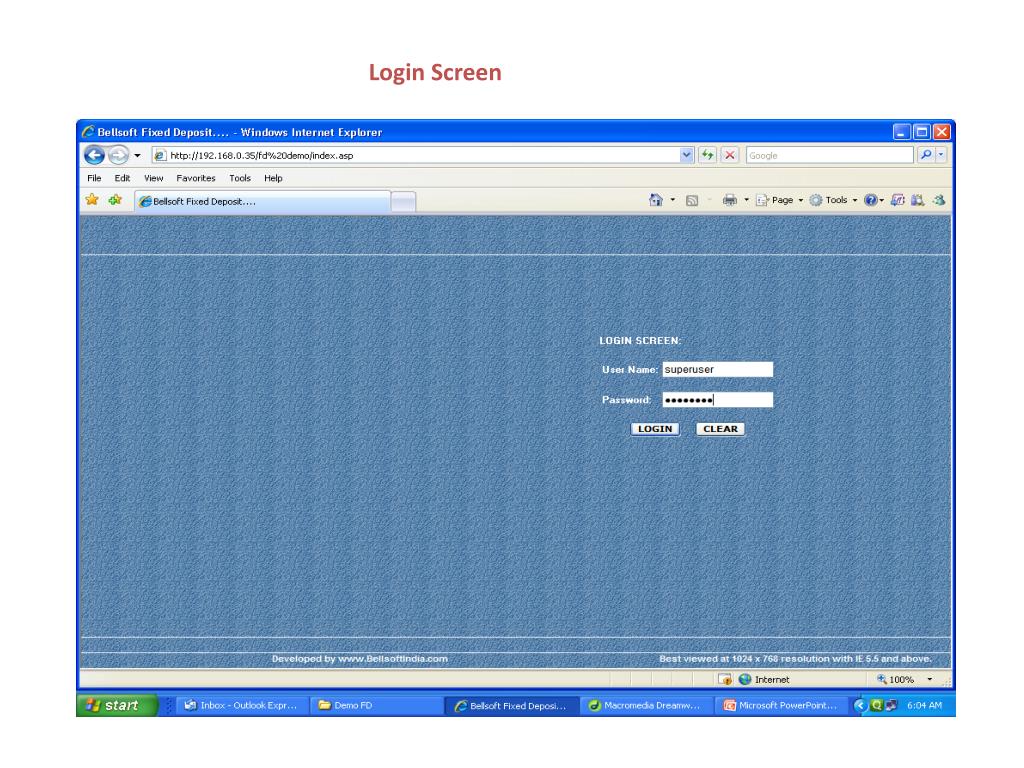Screen dimensions: 1024x768
Task: Switch to Microsoft PowerPoint taskbar item
Action: (x=780, y=705)
